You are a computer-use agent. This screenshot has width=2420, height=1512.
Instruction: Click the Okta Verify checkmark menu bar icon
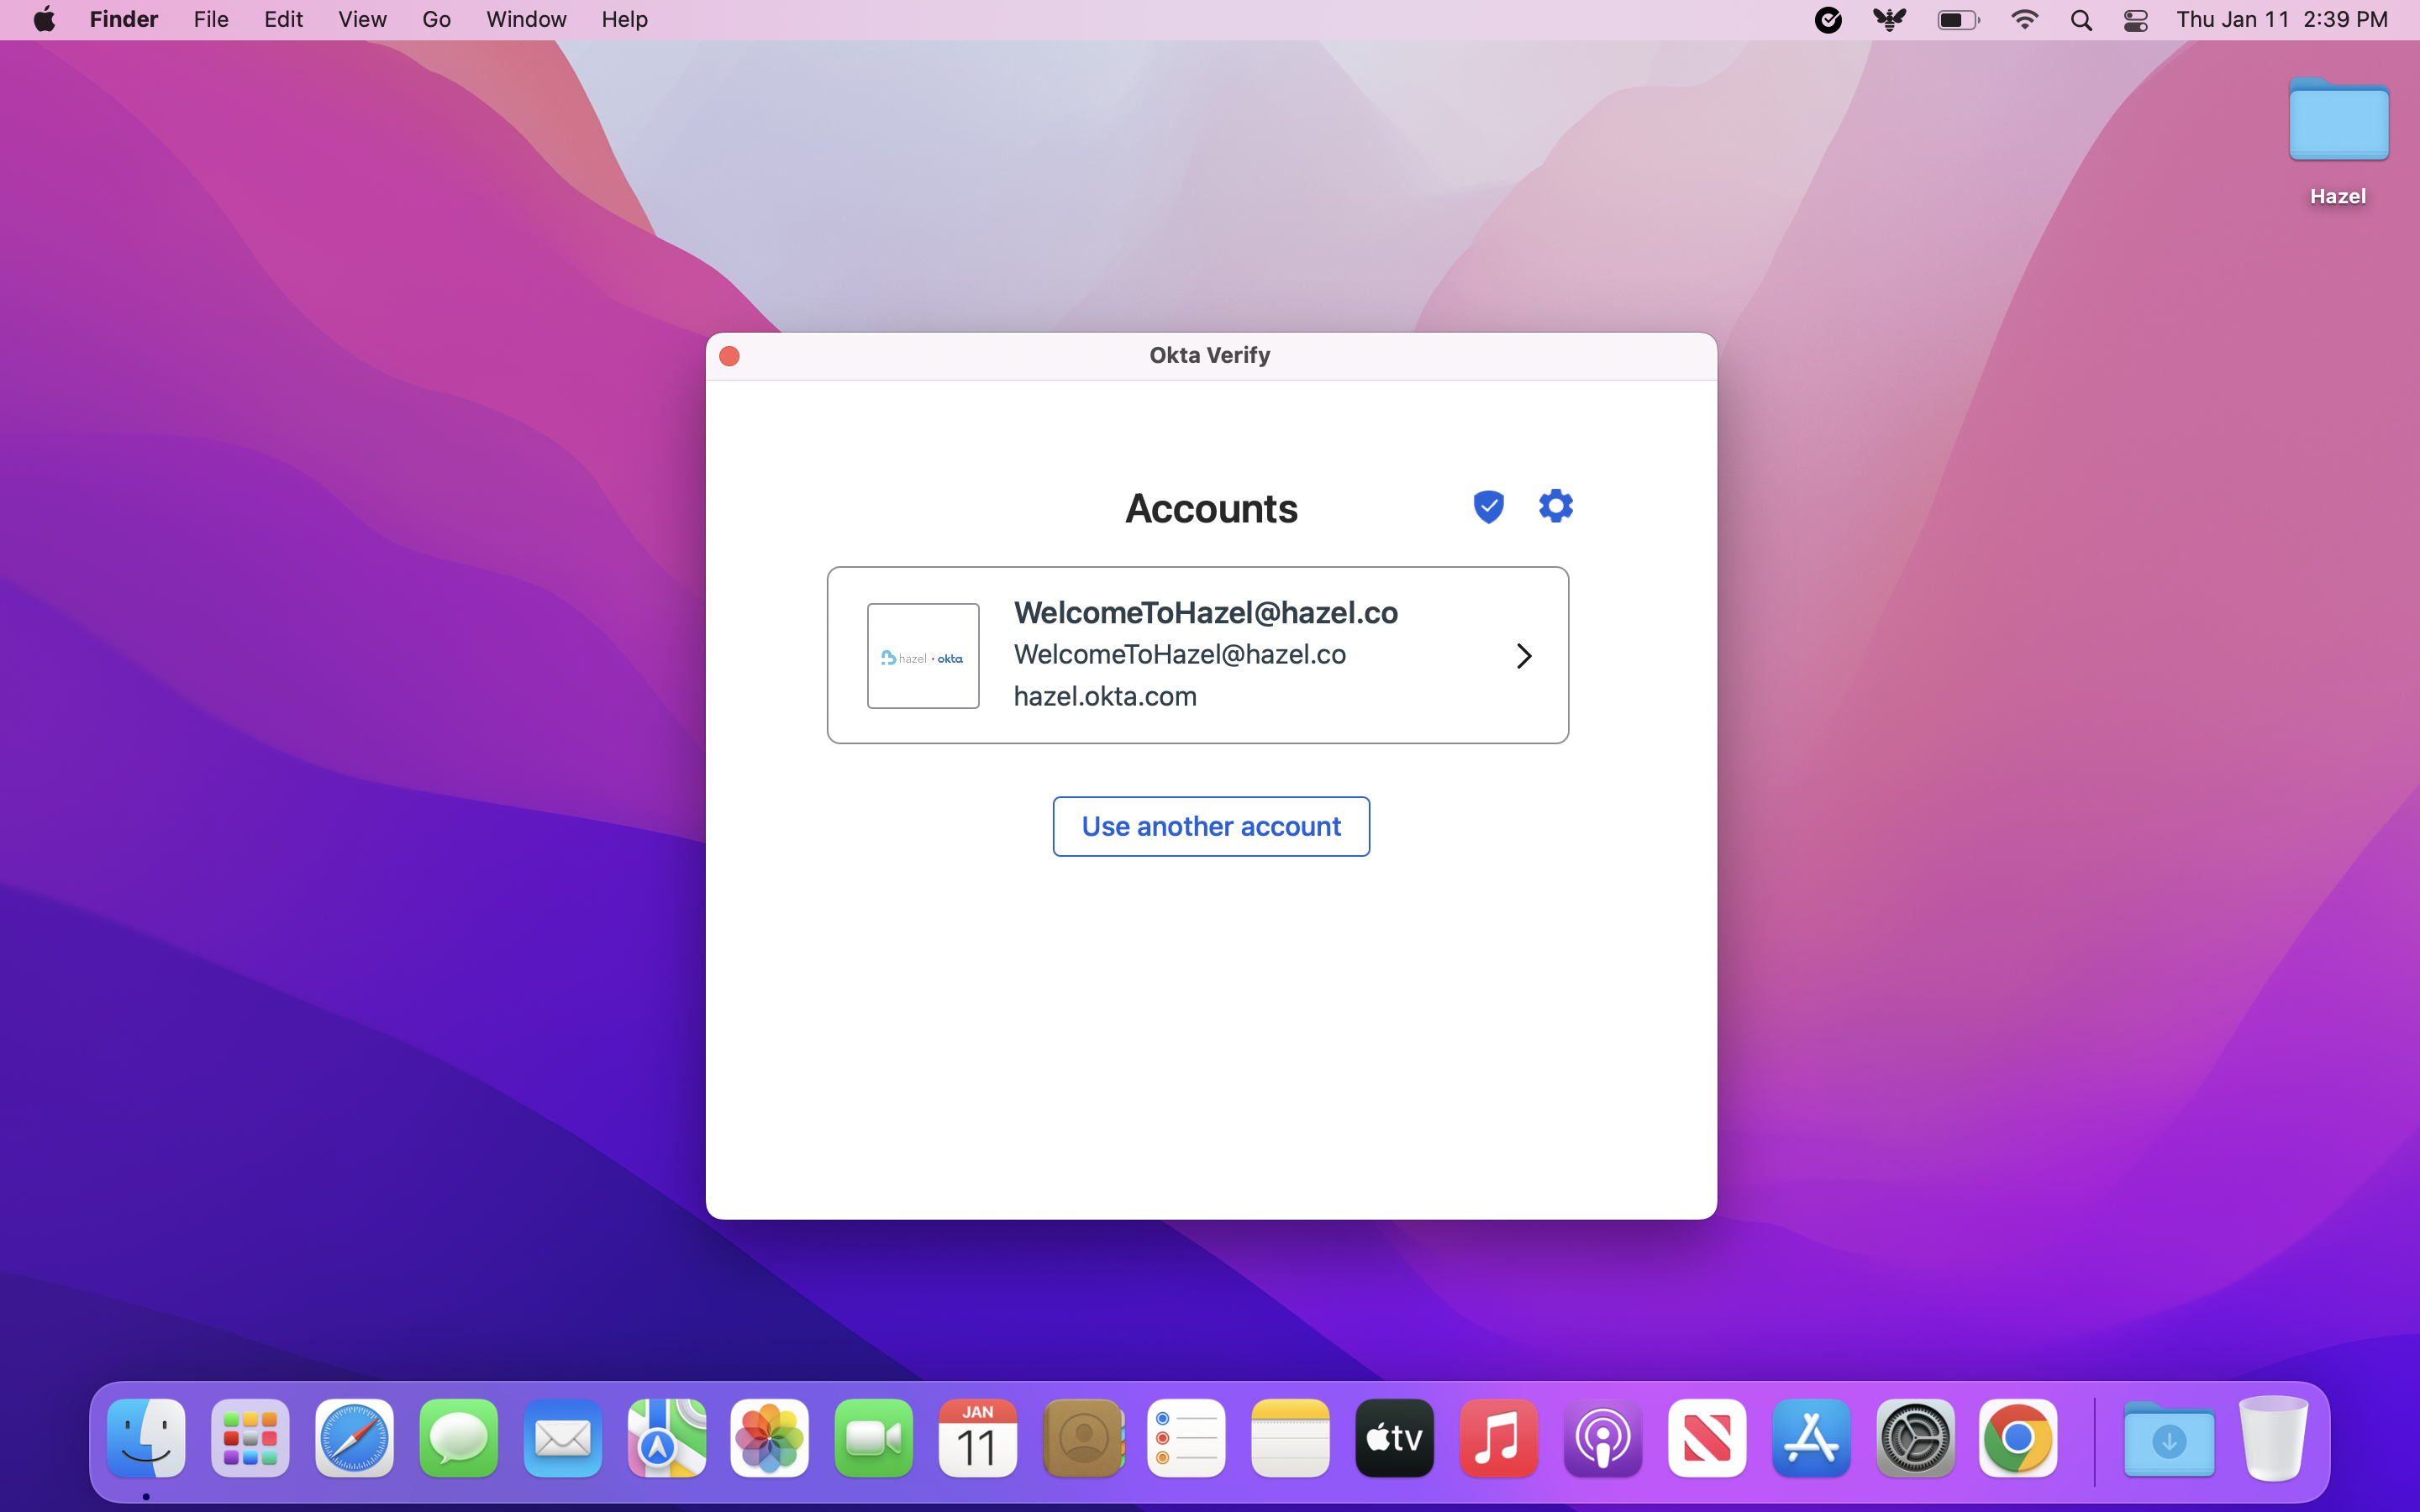[1828, 20]
